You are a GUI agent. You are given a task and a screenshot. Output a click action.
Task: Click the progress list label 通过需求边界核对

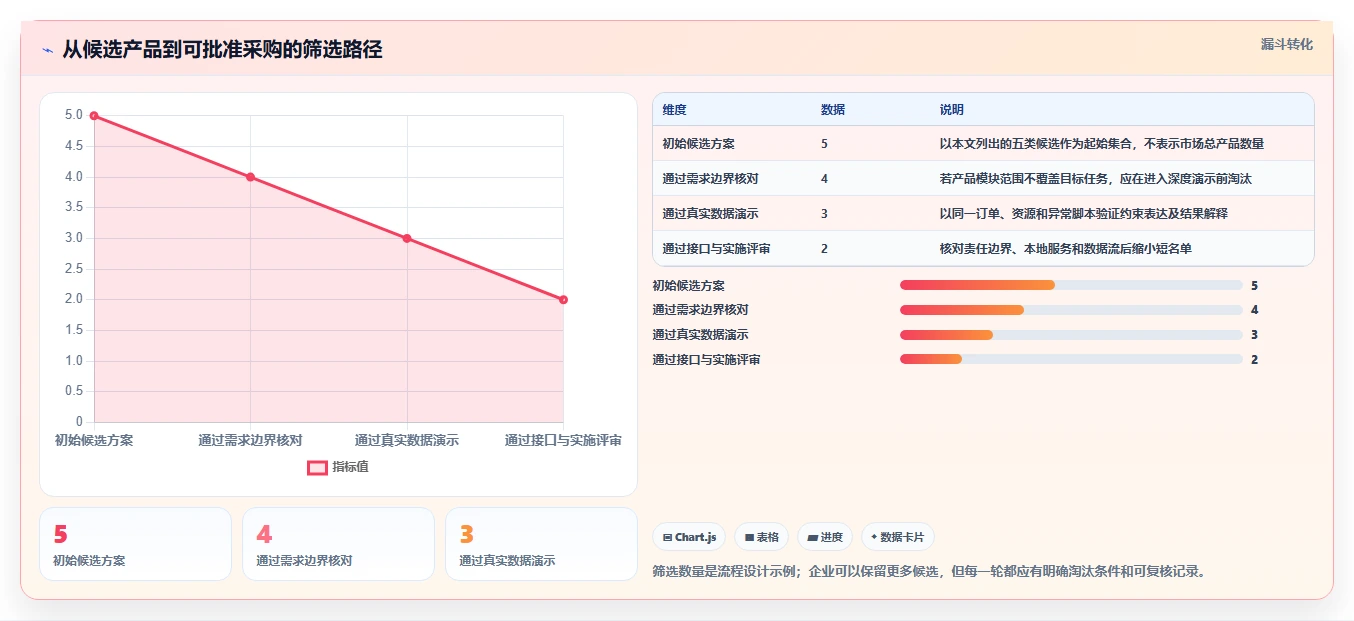pos(701,310)
